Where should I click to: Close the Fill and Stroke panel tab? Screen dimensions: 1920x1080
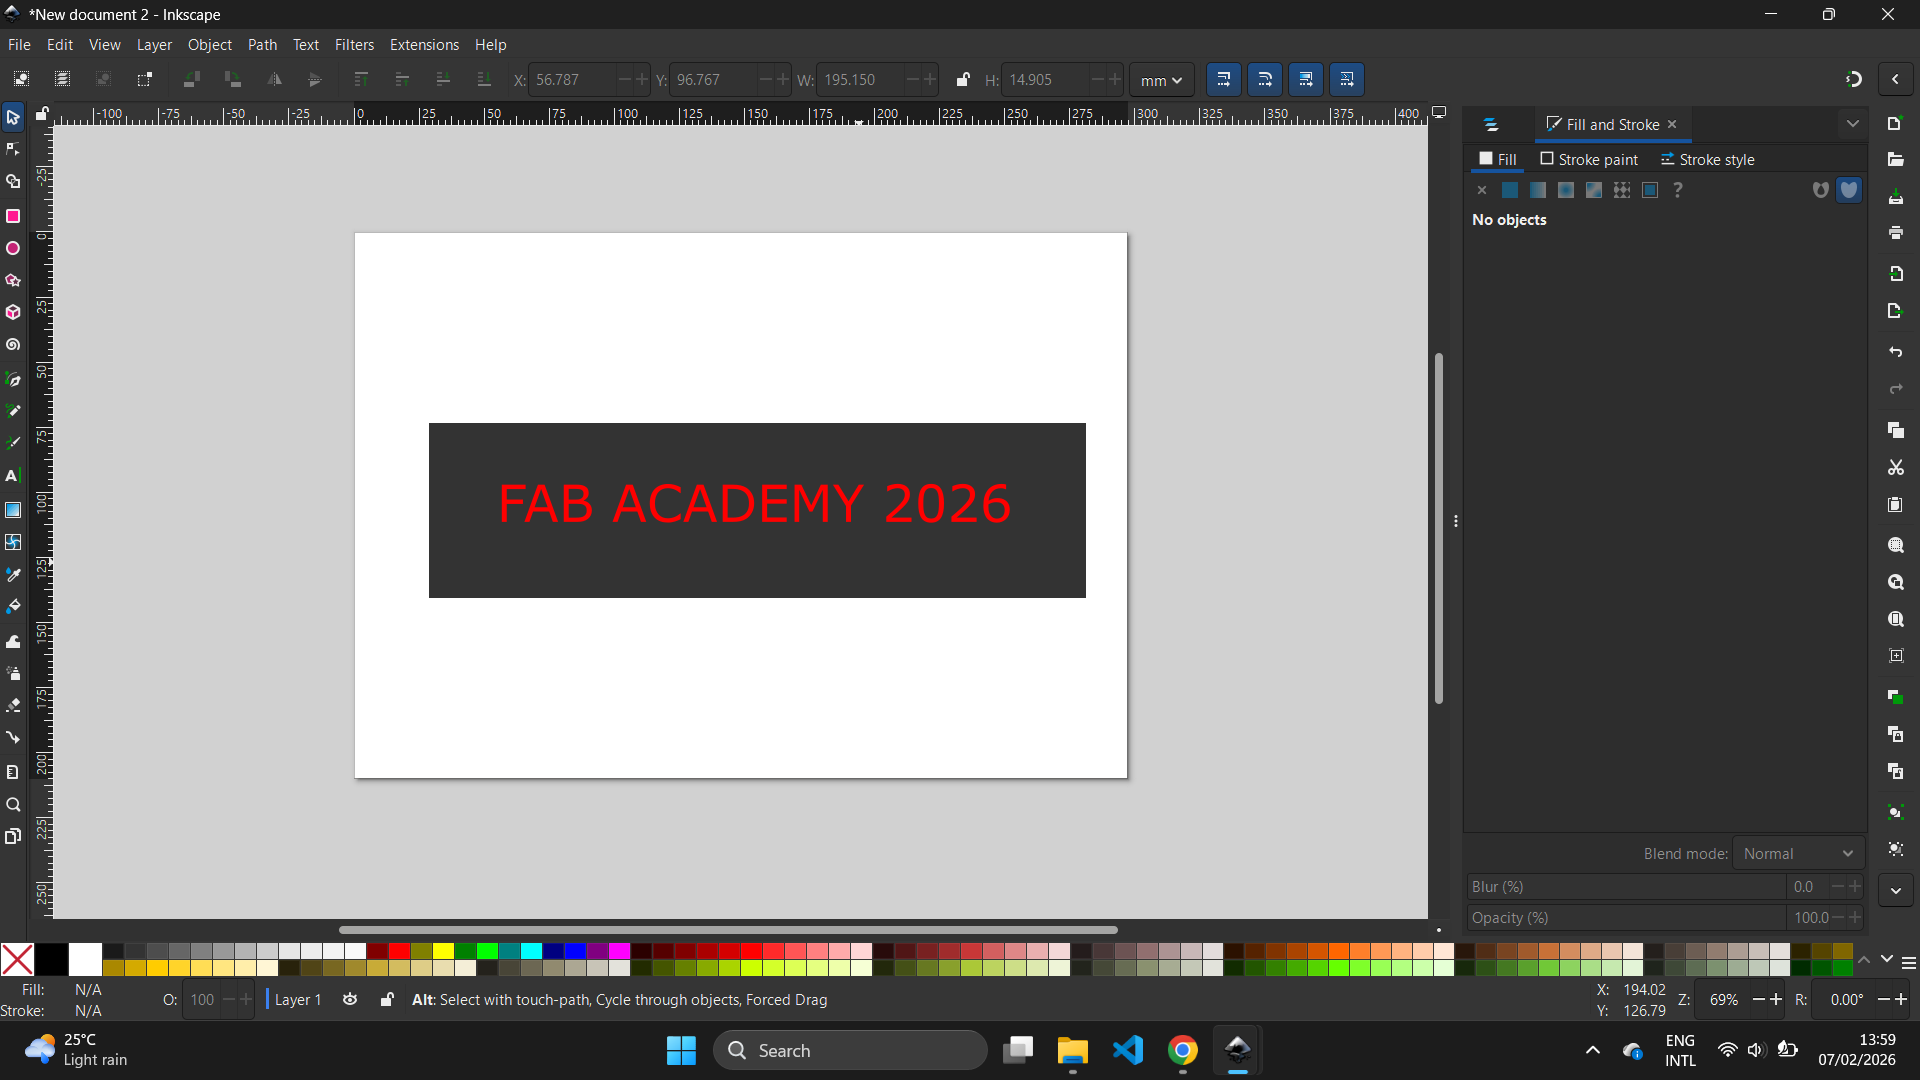pyautogui.click(x=1672, y=124)
